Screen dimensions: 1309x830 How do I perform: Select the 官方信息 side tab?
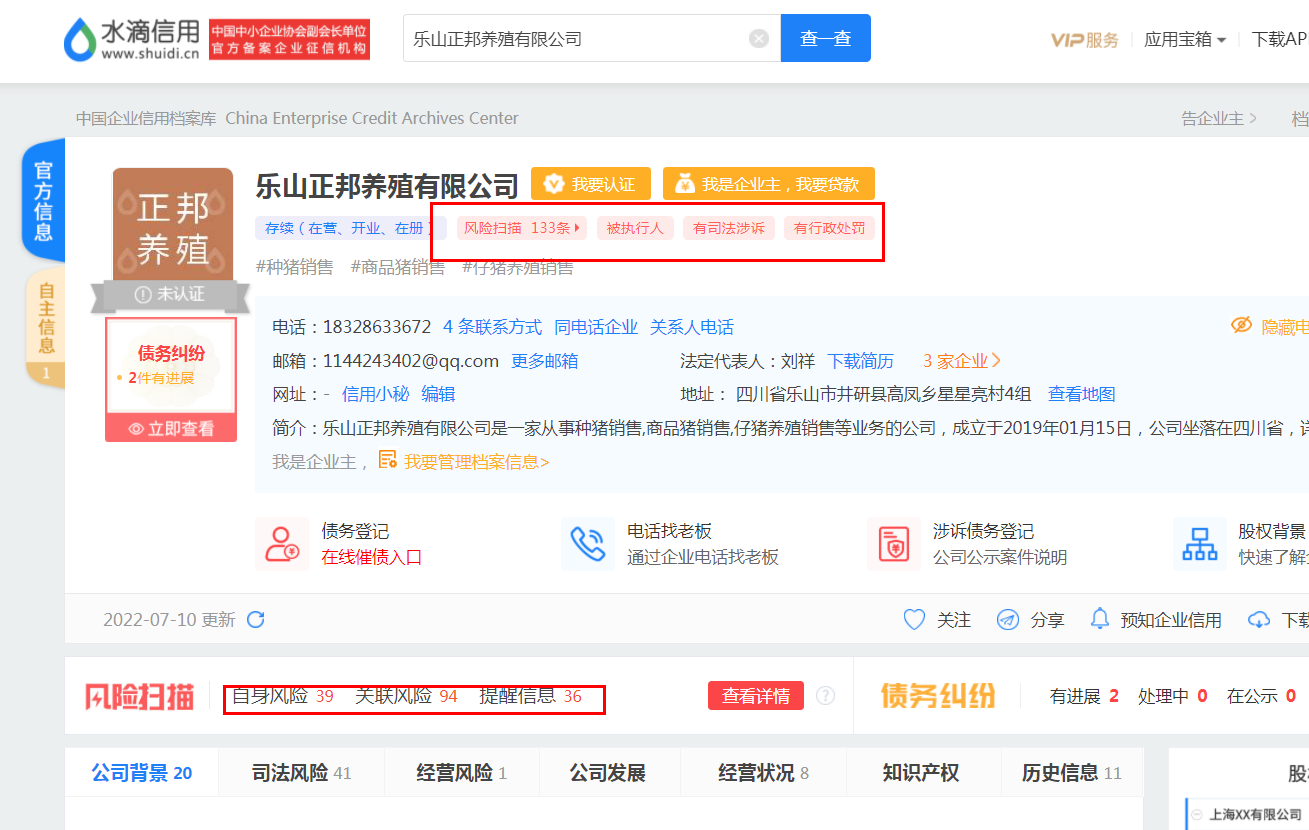[44, 200]
